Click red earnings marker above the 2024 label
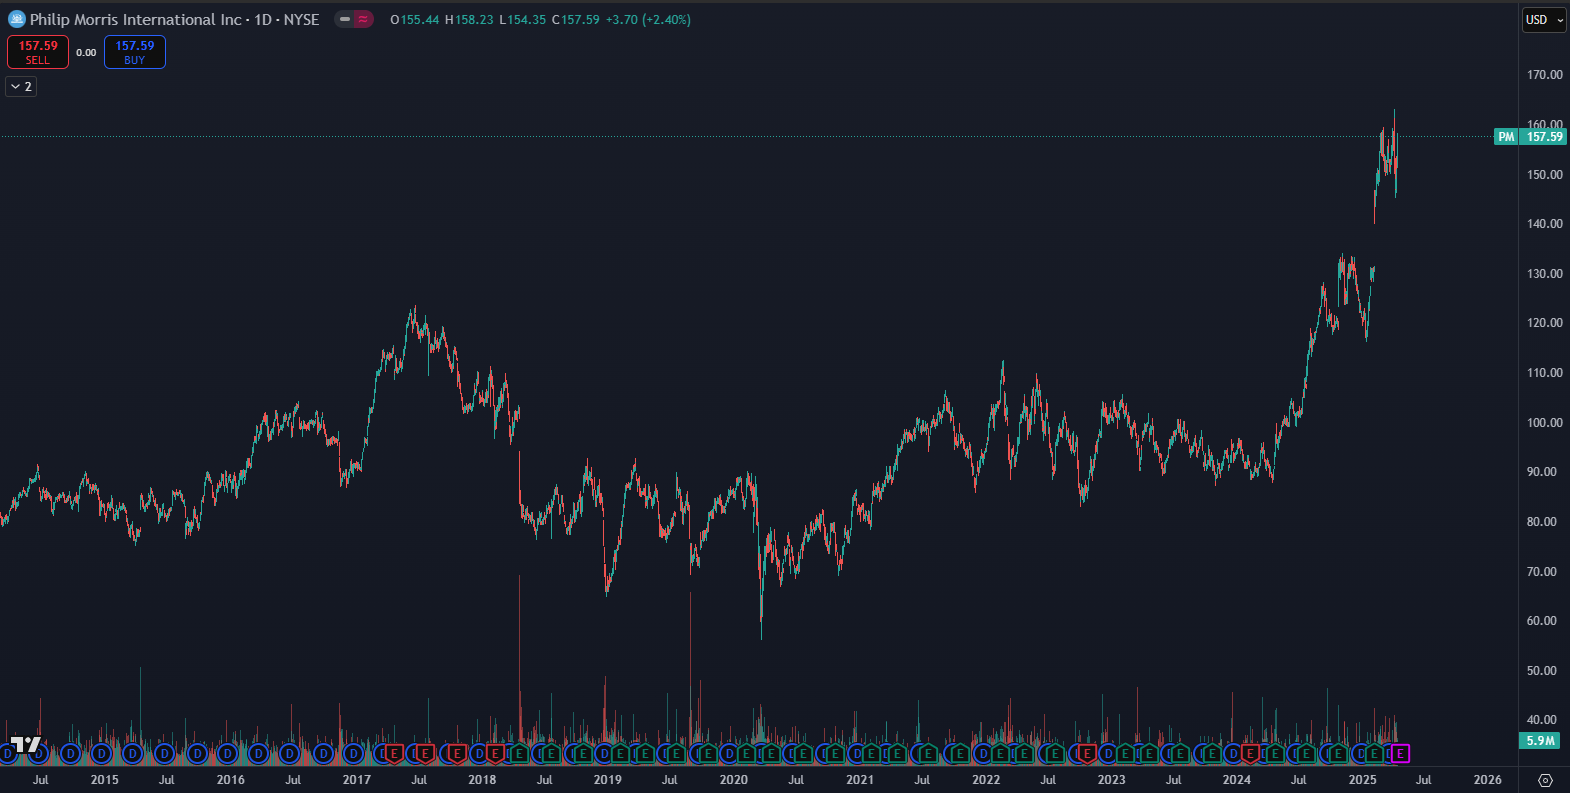1570x793 pixels. click(1249, 754)
